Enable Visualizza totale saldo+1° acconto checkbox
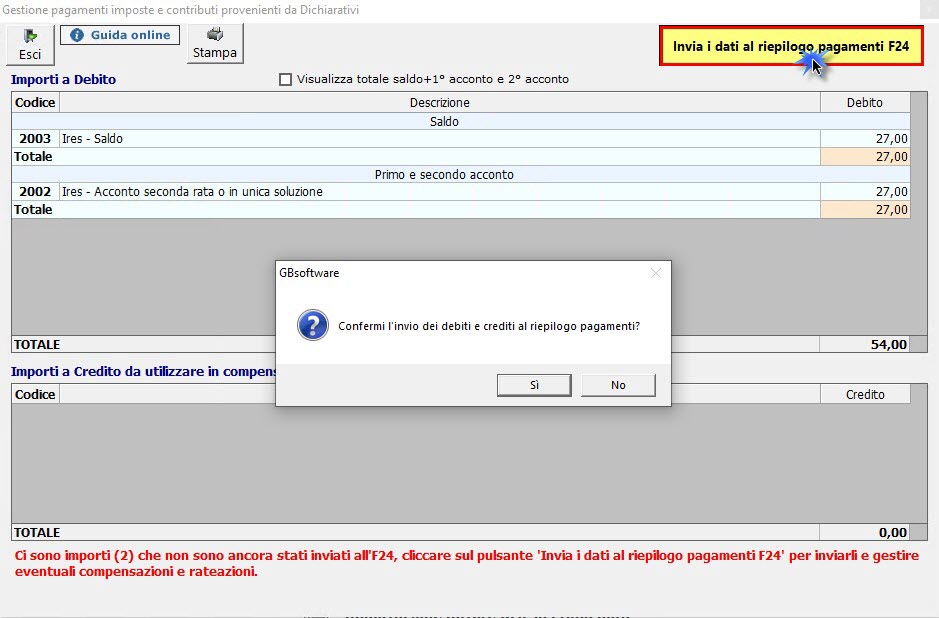The height and width of the screenshot is (618, 939). pos(286,79)
